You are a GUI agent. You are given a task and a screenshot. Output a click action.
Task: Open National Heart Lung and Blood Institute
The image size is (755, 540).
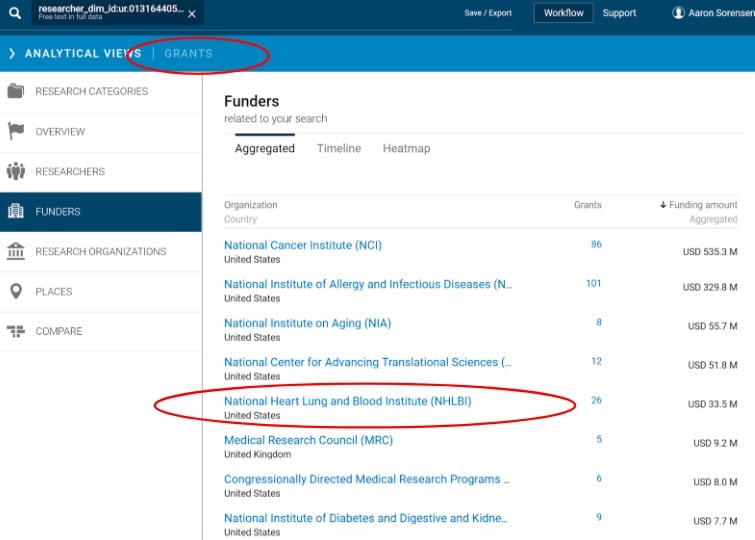point(347,401)
